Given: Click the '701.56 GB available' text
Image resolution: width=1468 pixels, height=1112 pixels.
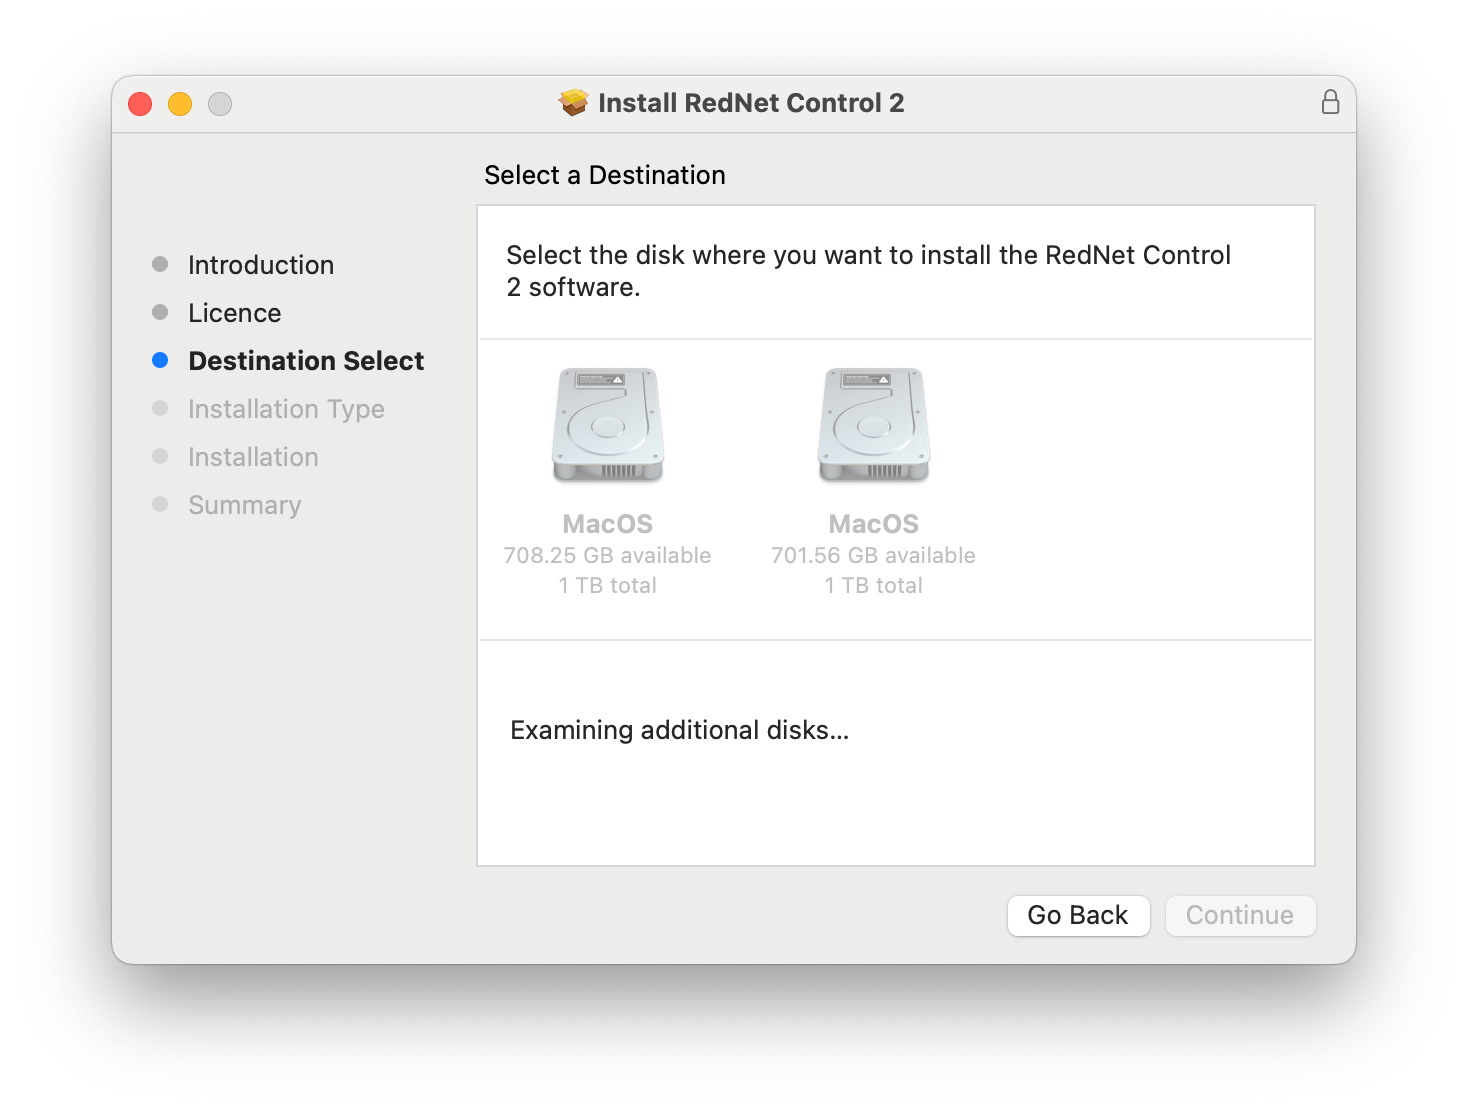Looking at the screenshot, I should [873, 555].
